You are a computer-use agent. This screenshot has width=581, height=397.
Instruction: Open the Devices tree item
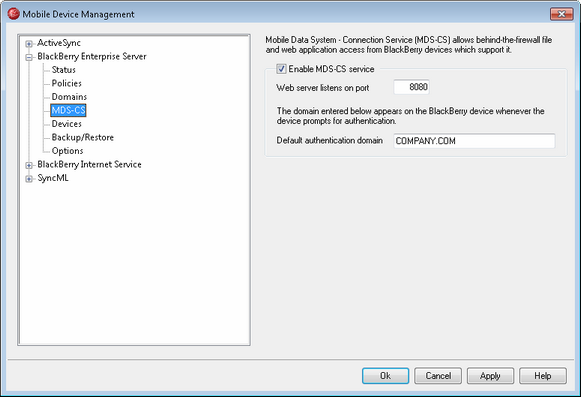coord(66,124)
